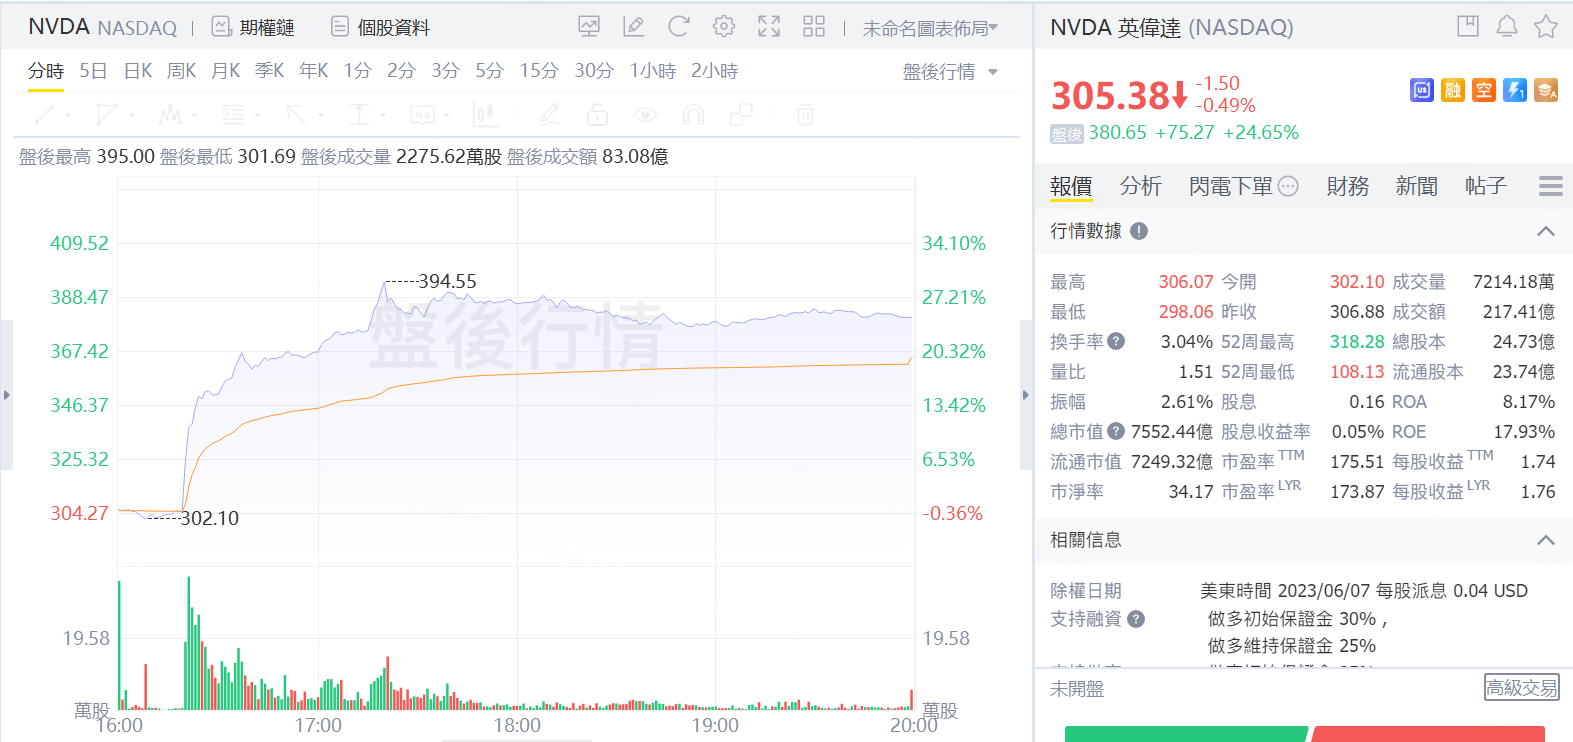Click the collapse arrow between chart and quote panel
This screenshot has width=1573, height=742.
(1025, 395)
